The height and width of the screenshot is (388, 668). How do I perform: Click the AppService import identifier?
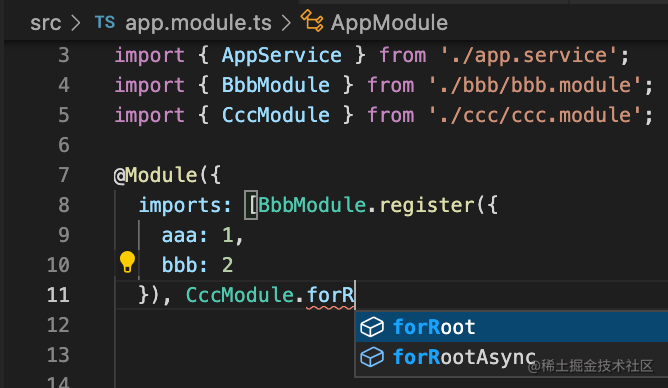282,55
